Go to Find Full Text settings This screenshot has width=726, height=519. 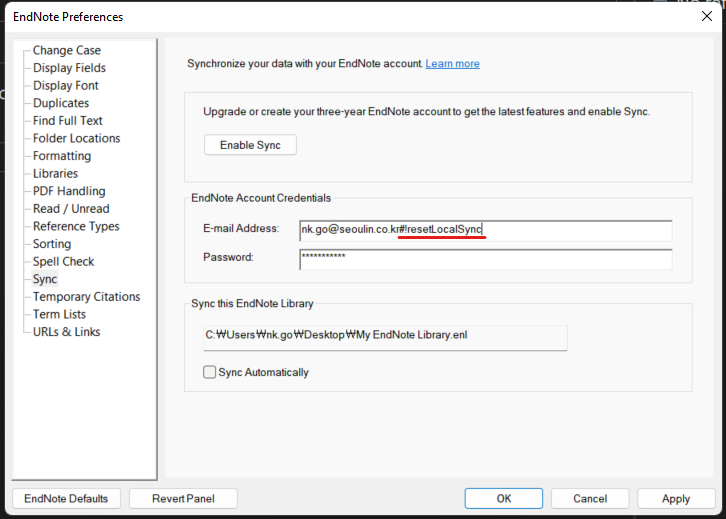click(68, 120)
